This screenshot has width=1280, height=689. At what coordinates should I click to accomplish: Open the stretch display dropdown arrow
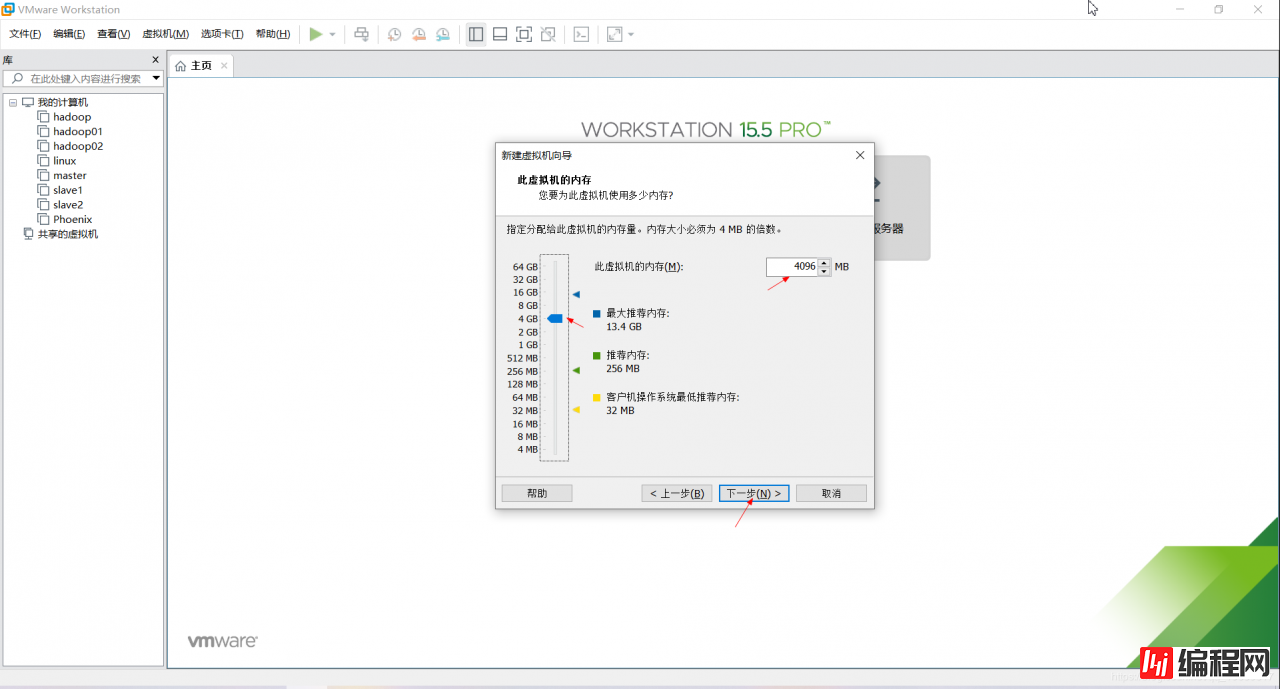tap(631, 34)
